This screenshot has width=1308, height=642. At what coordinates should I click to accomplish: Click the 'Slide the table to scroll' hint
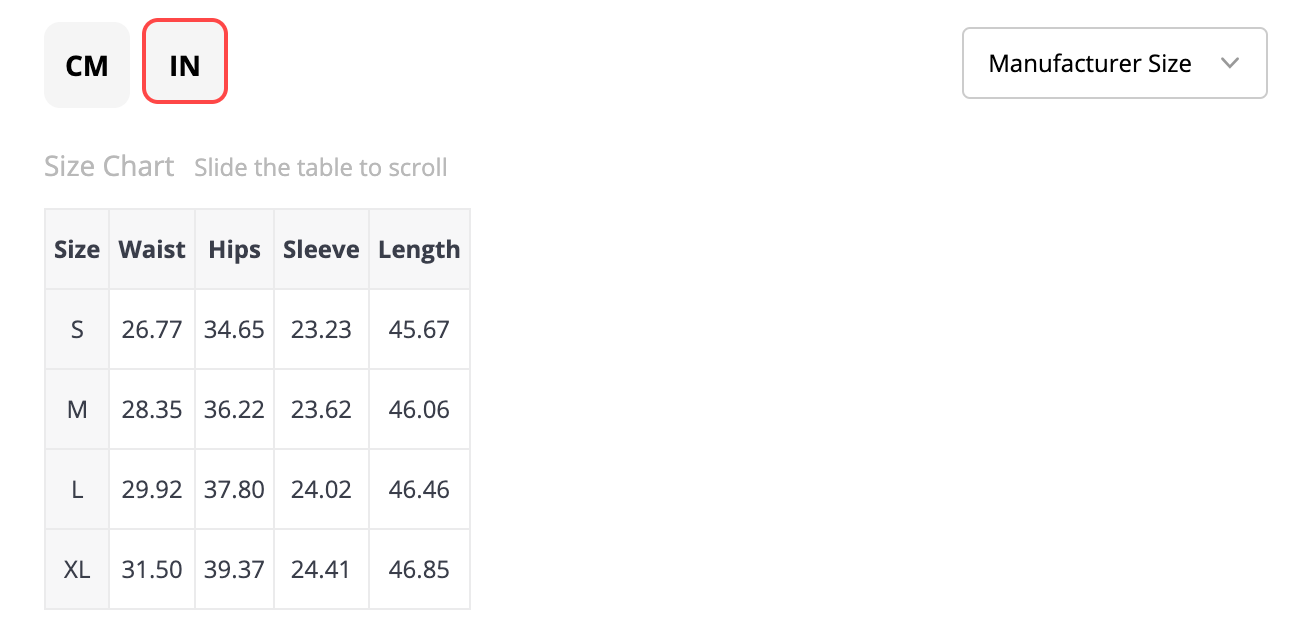[x=321, y=168]
